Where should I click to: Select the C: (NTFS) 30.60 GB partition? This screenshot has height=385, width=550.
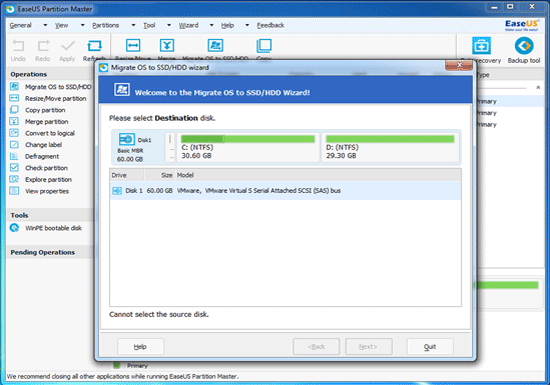coord(248,147)
